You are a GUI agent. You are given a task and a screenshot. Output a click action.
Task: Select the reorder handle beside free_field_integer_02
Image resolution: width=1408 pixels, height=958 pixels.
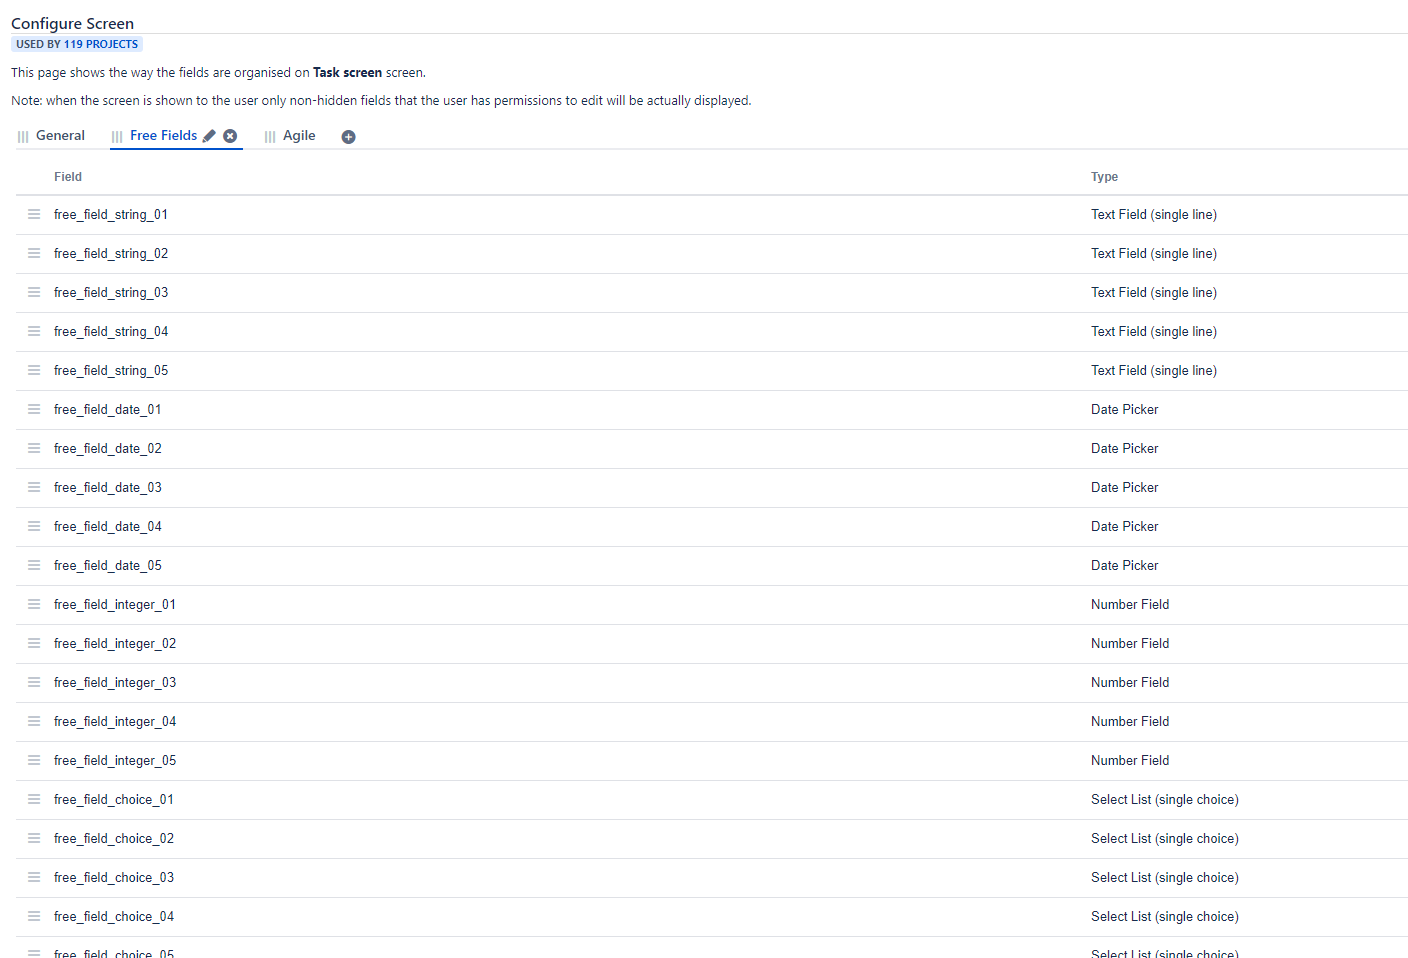34,643
